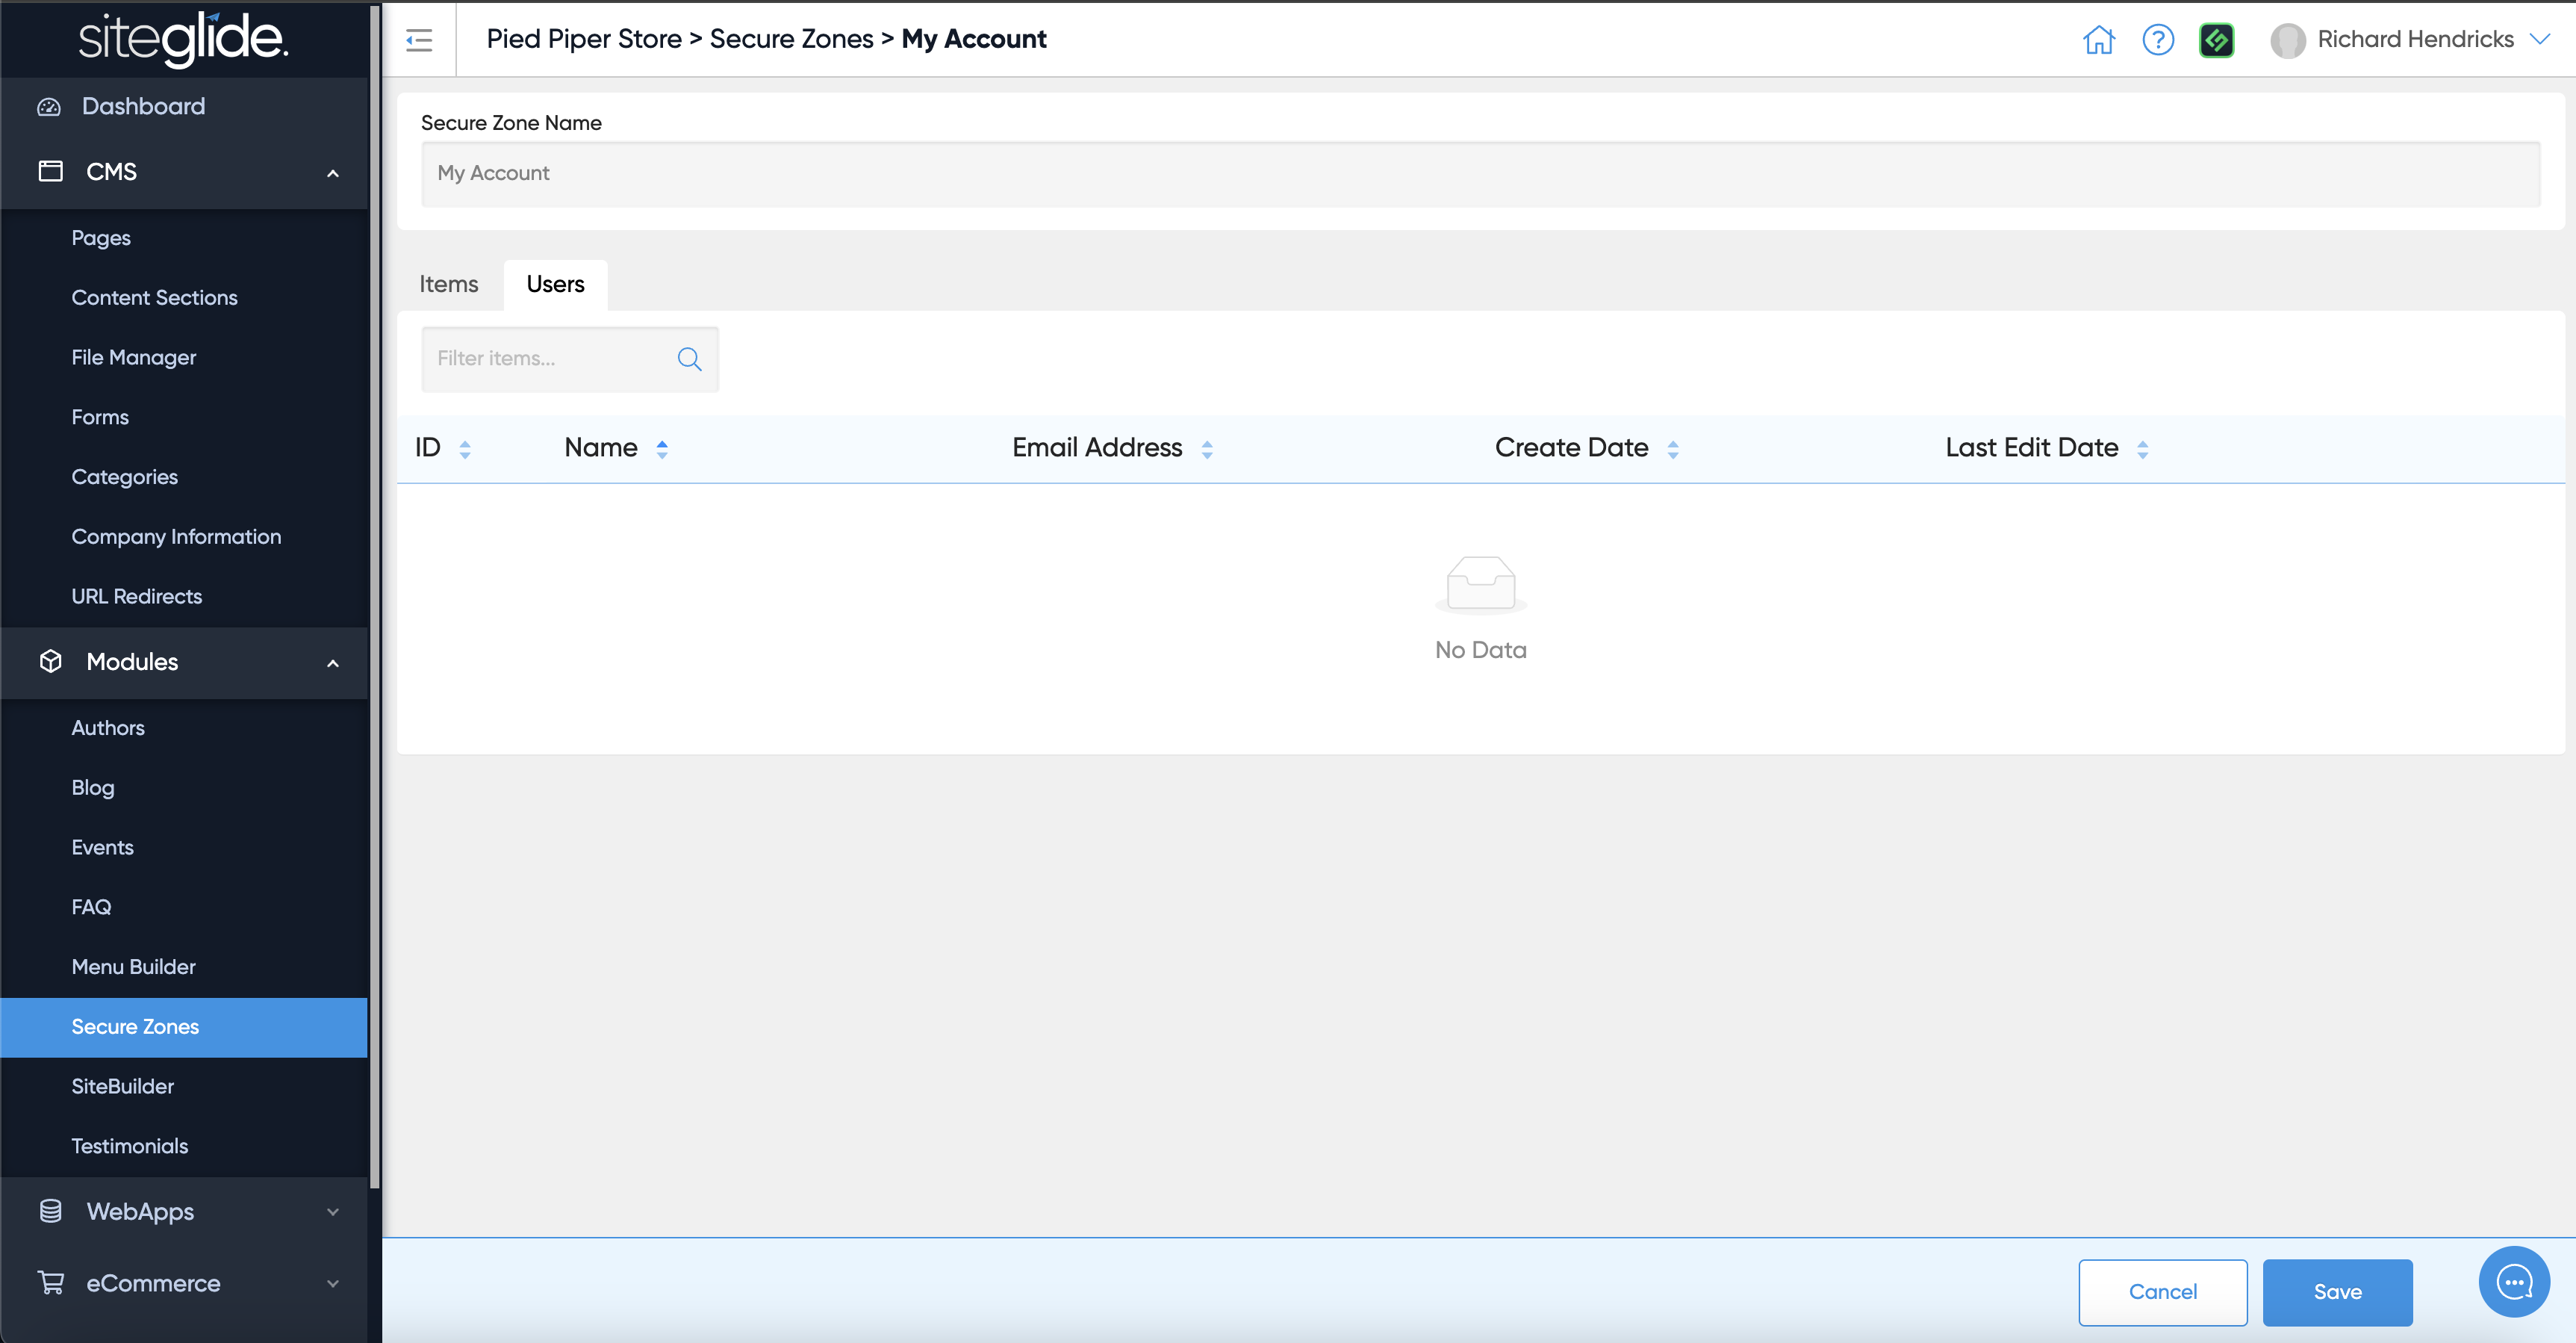
Task: Click the Cancel button
Action: [x=2162, y=1292]
